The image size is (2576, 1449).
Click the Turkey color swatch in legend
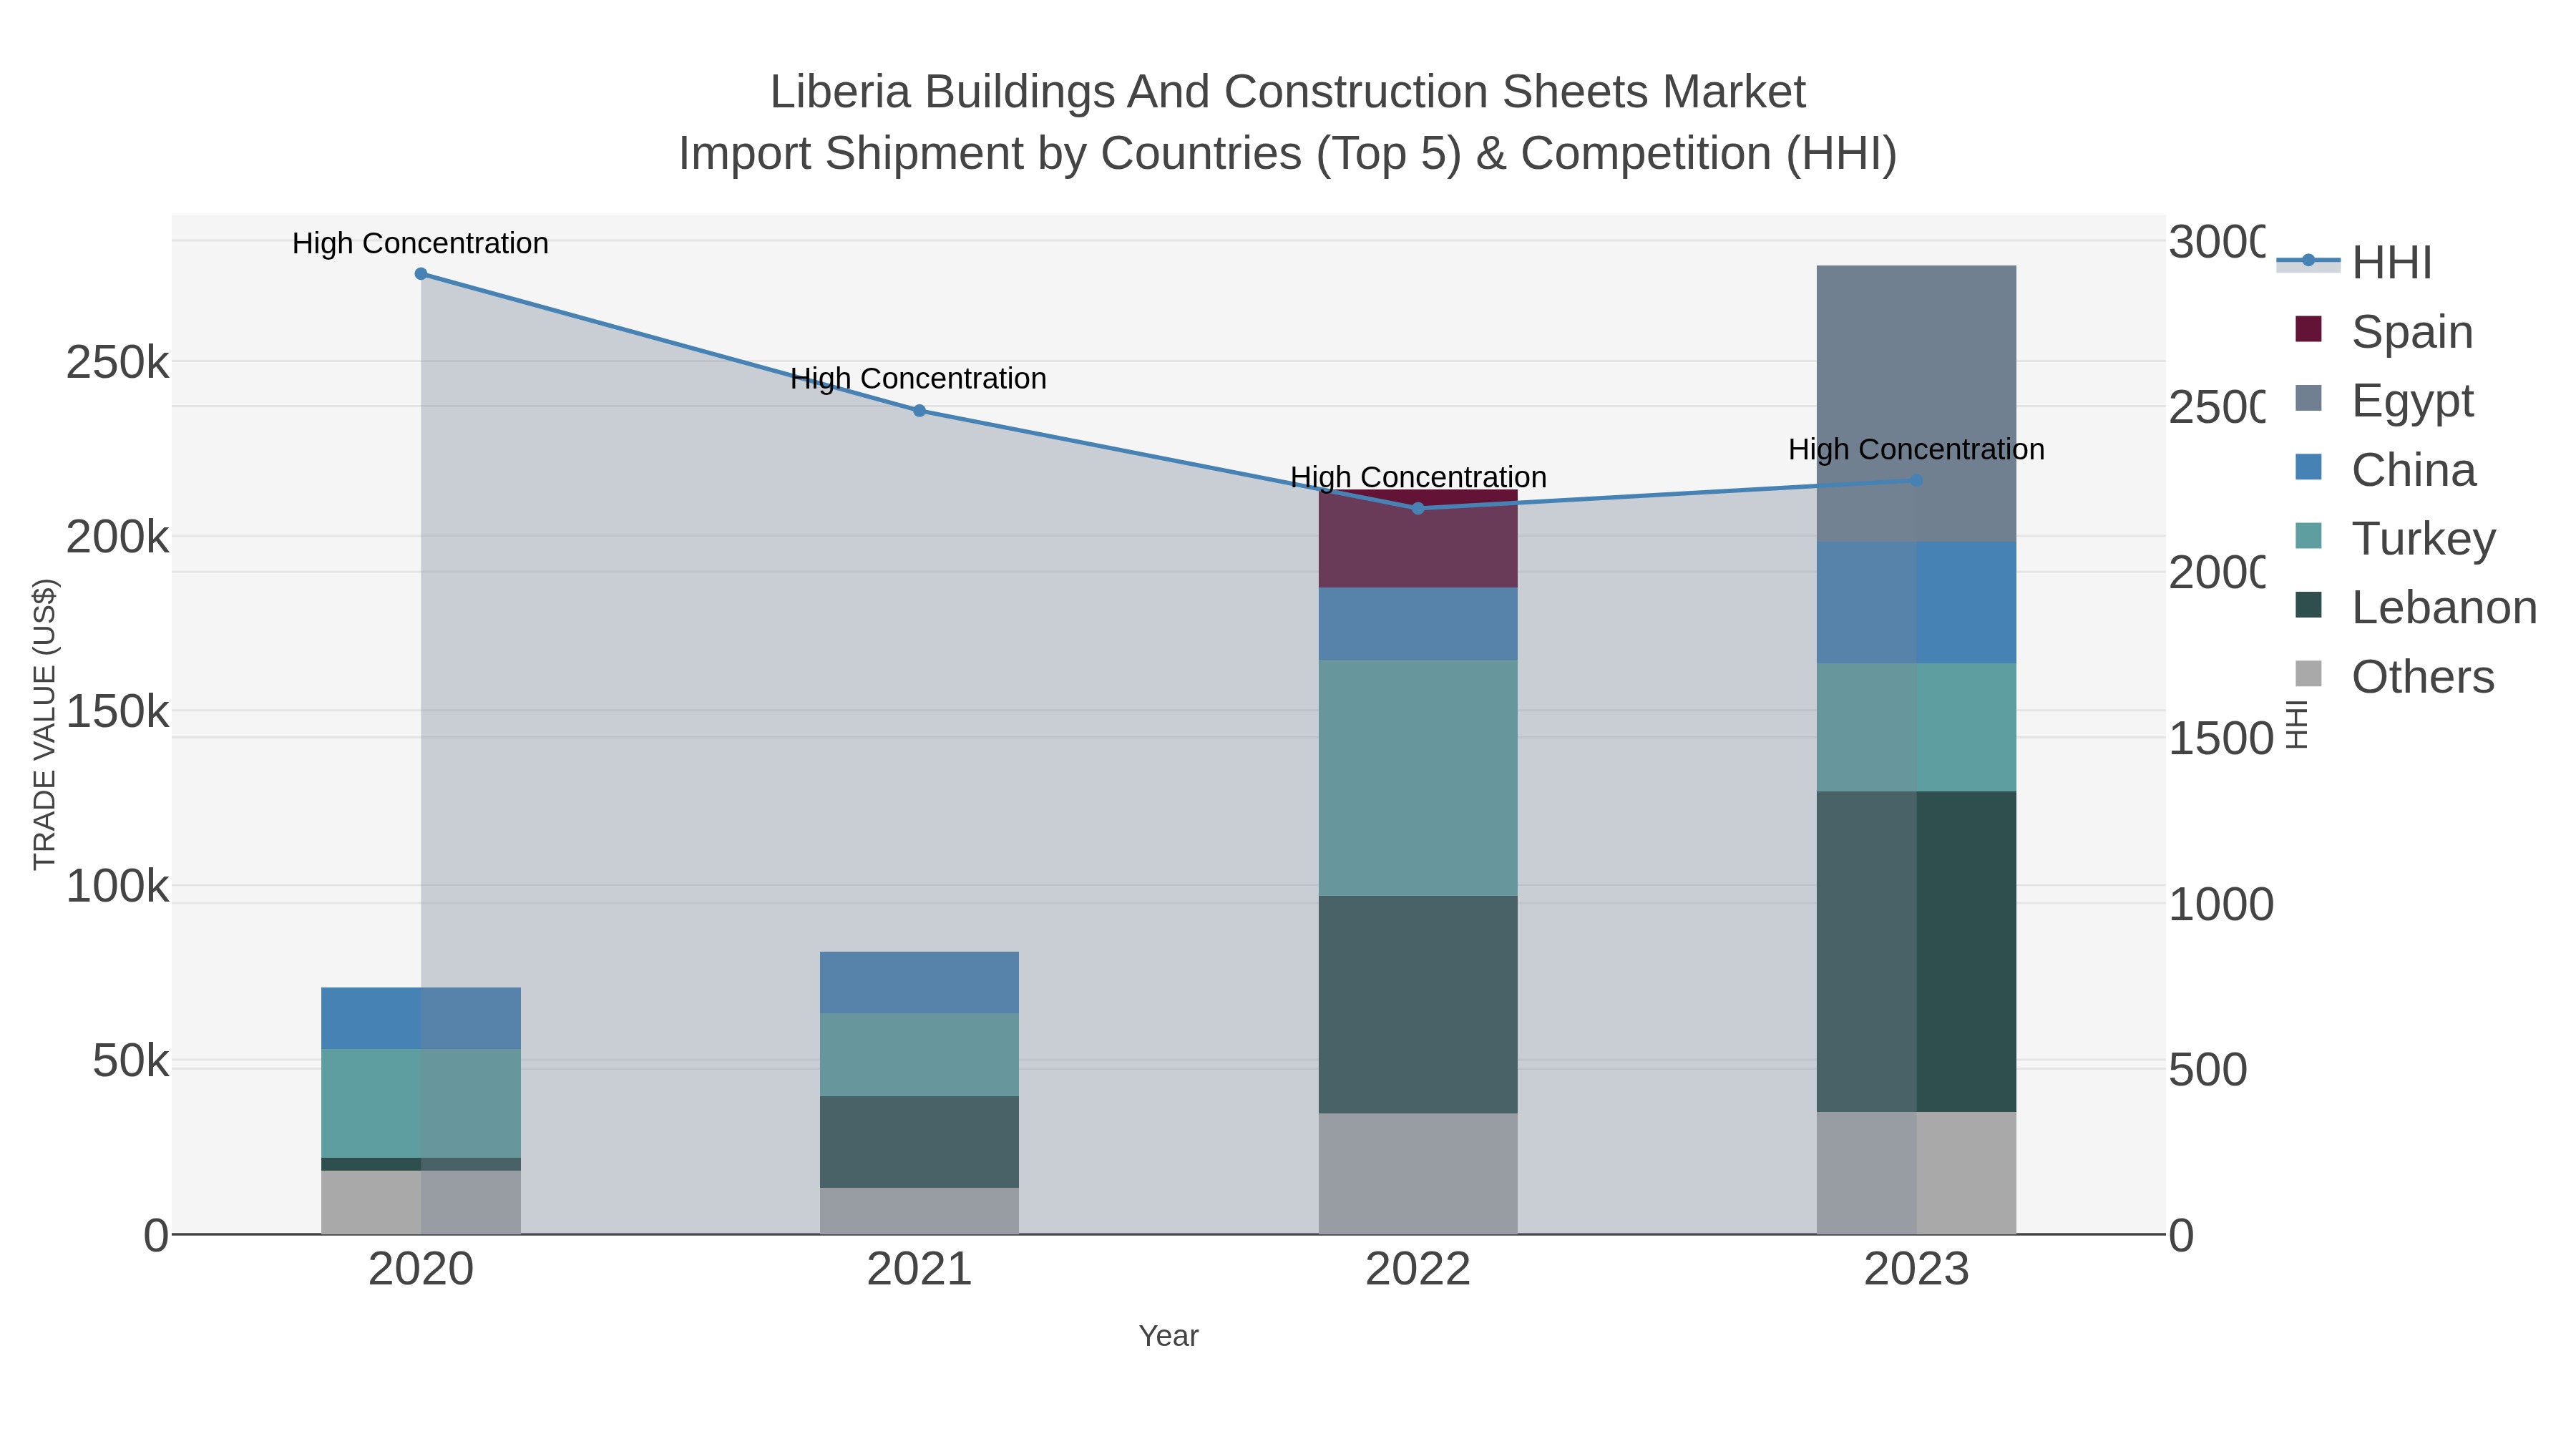tap(2308, 536)
